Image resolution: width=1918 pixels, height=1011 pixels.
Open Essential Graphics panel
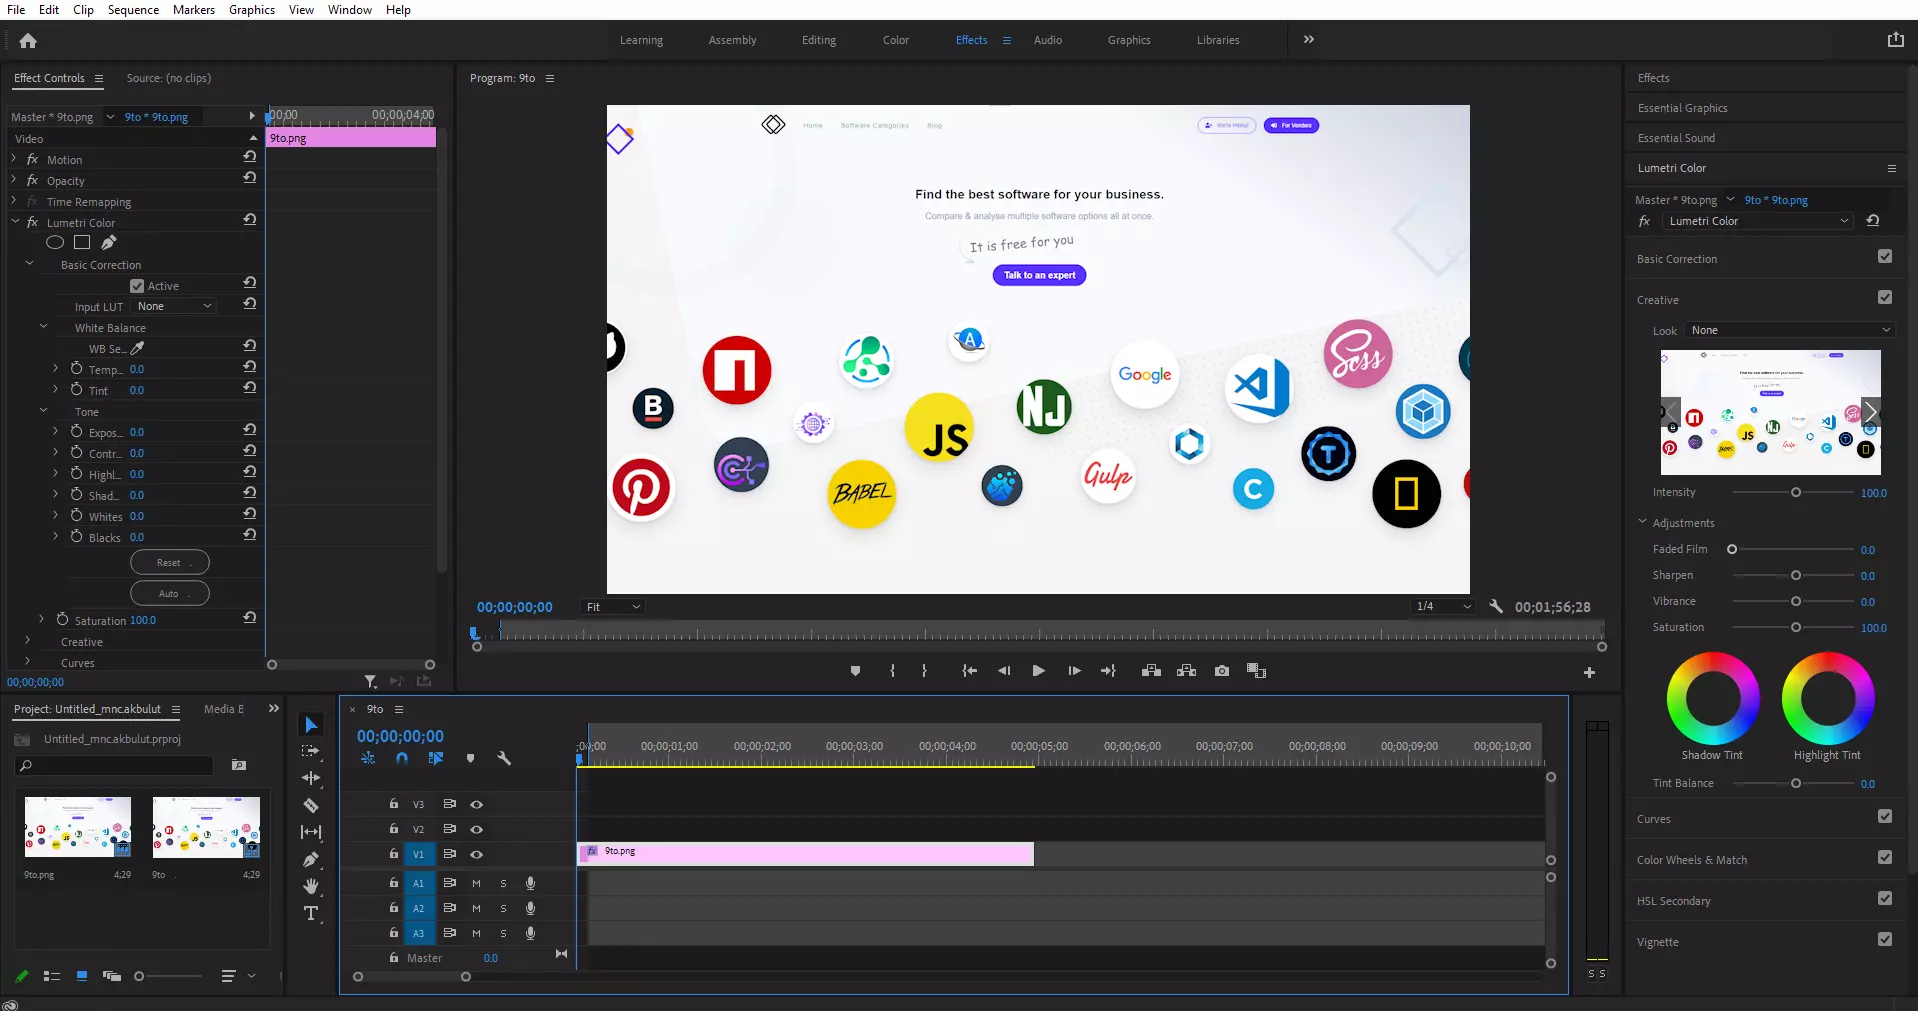[1683, 108]
